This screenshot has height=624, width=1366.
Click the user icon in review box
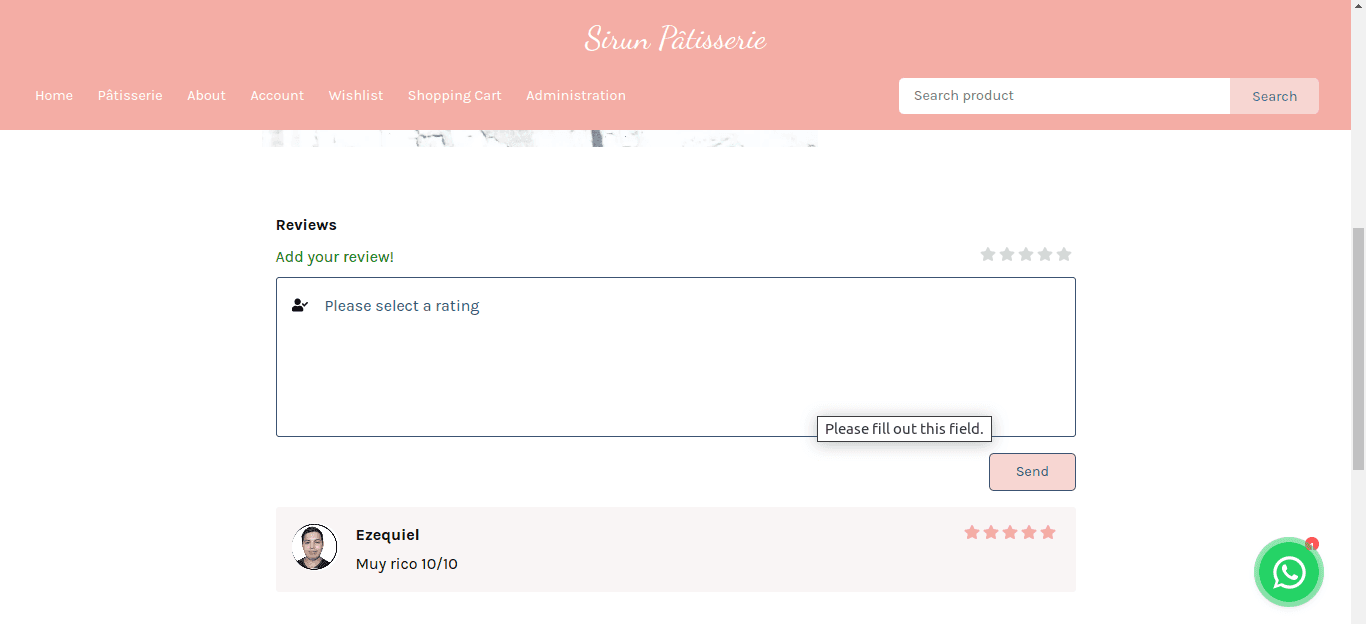click(x=300, y=305)
